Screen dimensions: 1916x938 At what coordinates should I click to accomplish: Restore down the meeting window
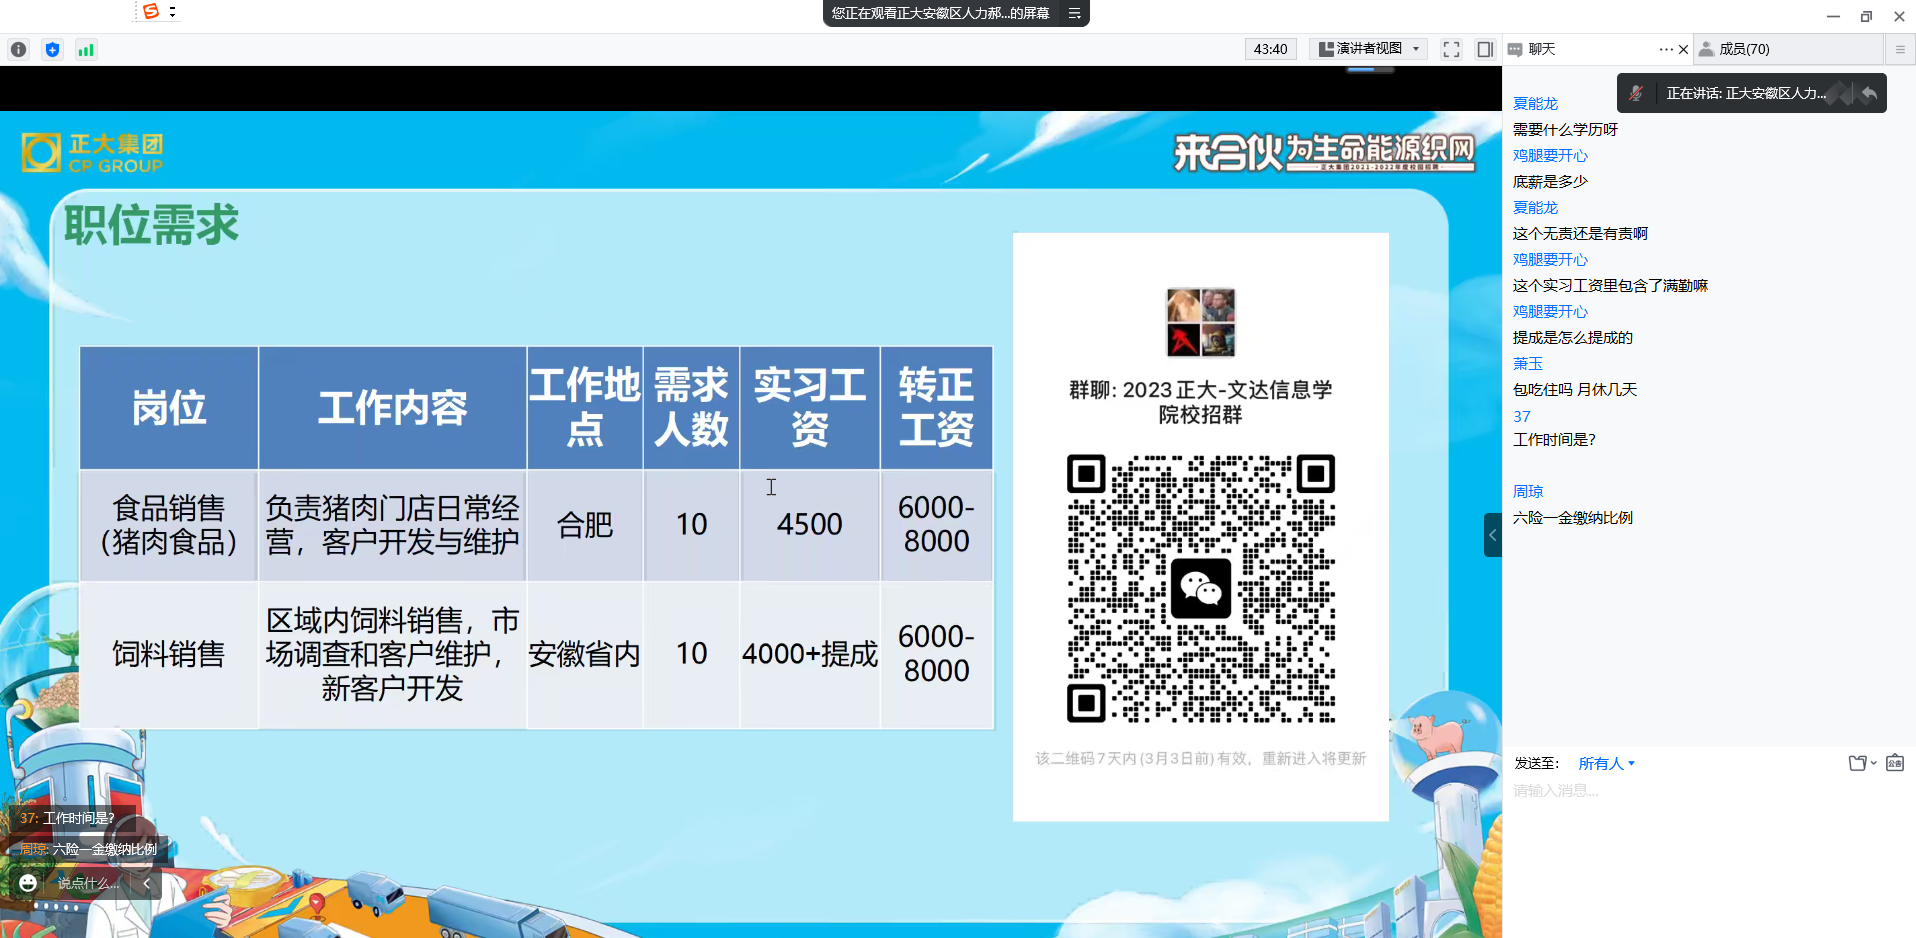click(1866, 16)
